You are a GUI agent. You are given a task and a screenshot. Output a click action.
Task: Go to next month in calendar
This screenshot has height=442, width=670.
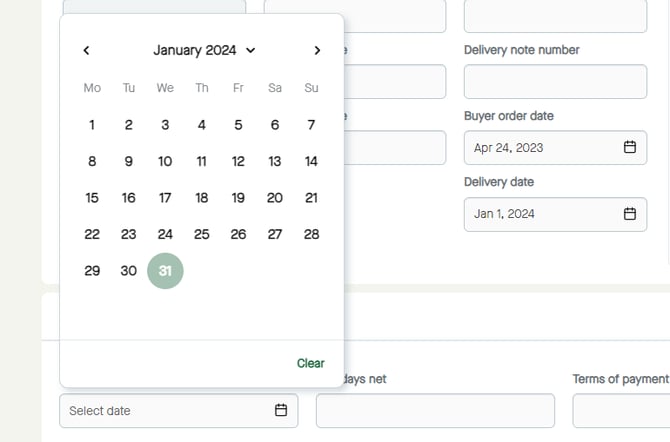tap(317, 50)
